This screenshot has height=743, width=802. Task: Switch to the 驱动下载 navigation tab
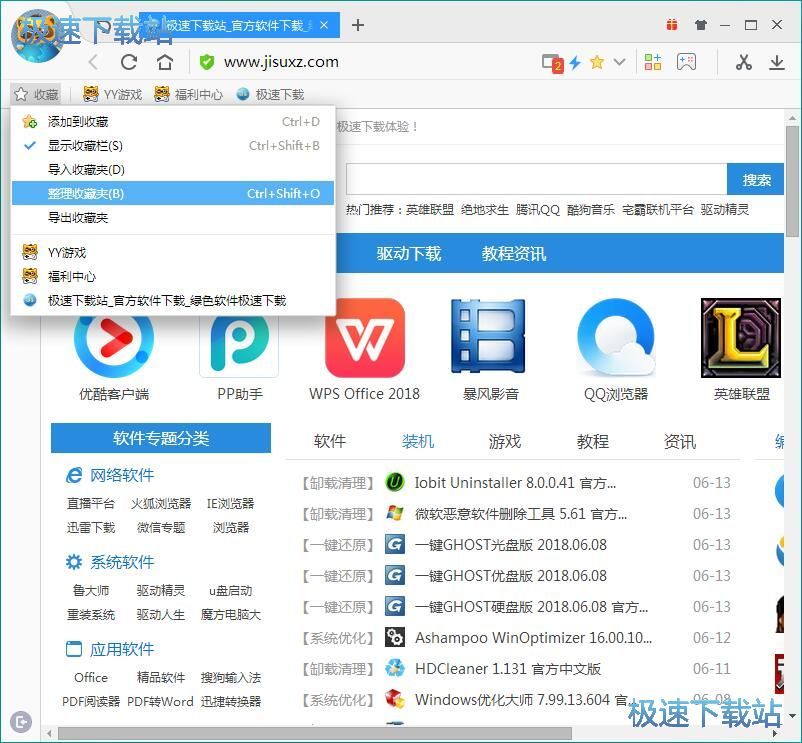pos(409,254)
